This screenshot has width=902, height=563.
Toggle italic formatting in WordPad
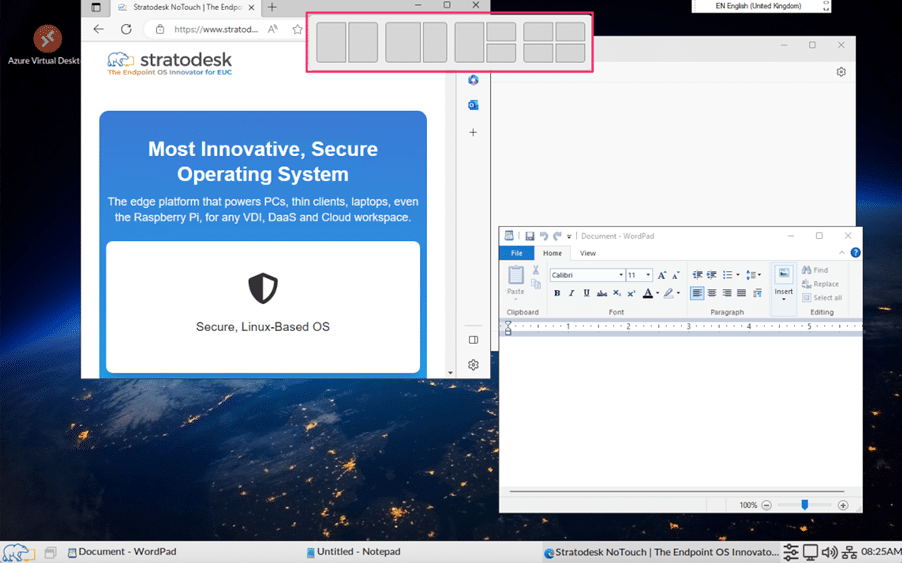point(571,293)
